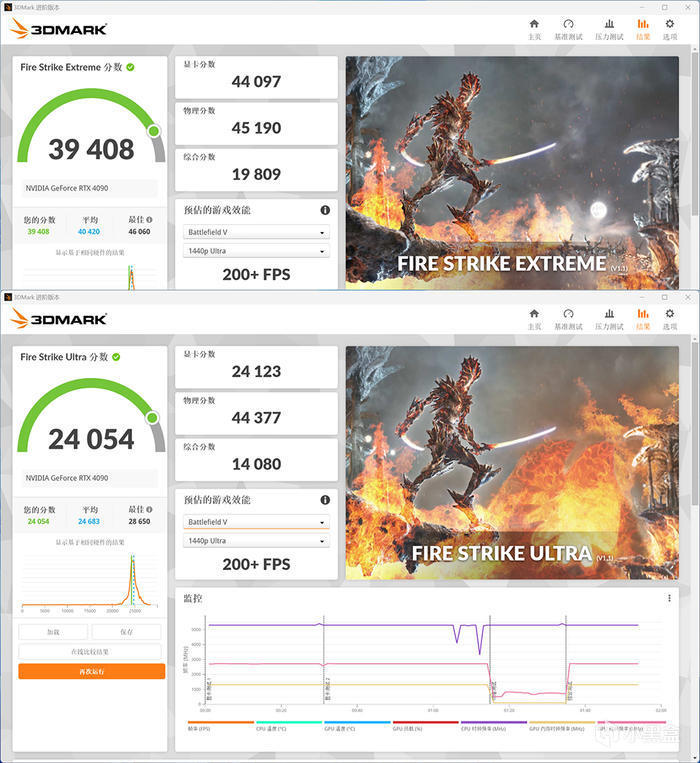700x763 pixels.
Task: Click the Load (加载) button
Action: (53, 632)
